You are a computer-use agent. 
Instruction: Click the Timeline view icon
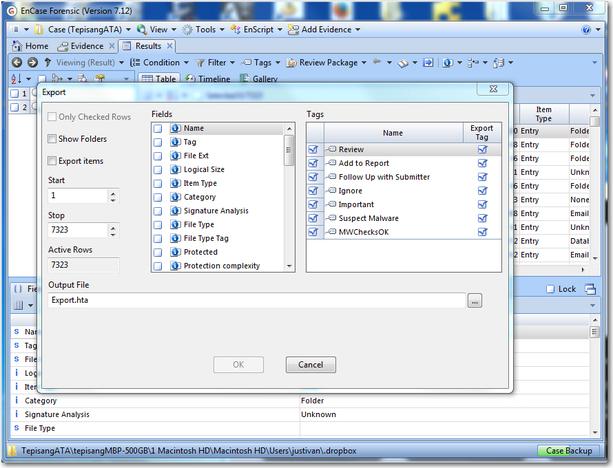[190, 79]
